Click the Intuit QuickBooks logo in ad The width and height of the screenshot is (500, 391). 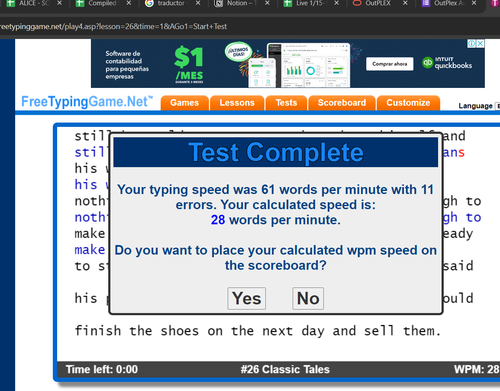447,63
